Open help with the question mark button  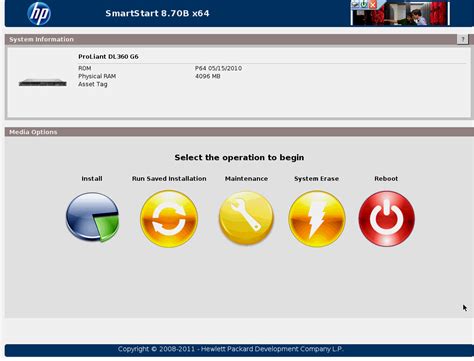tap(462, 39)
